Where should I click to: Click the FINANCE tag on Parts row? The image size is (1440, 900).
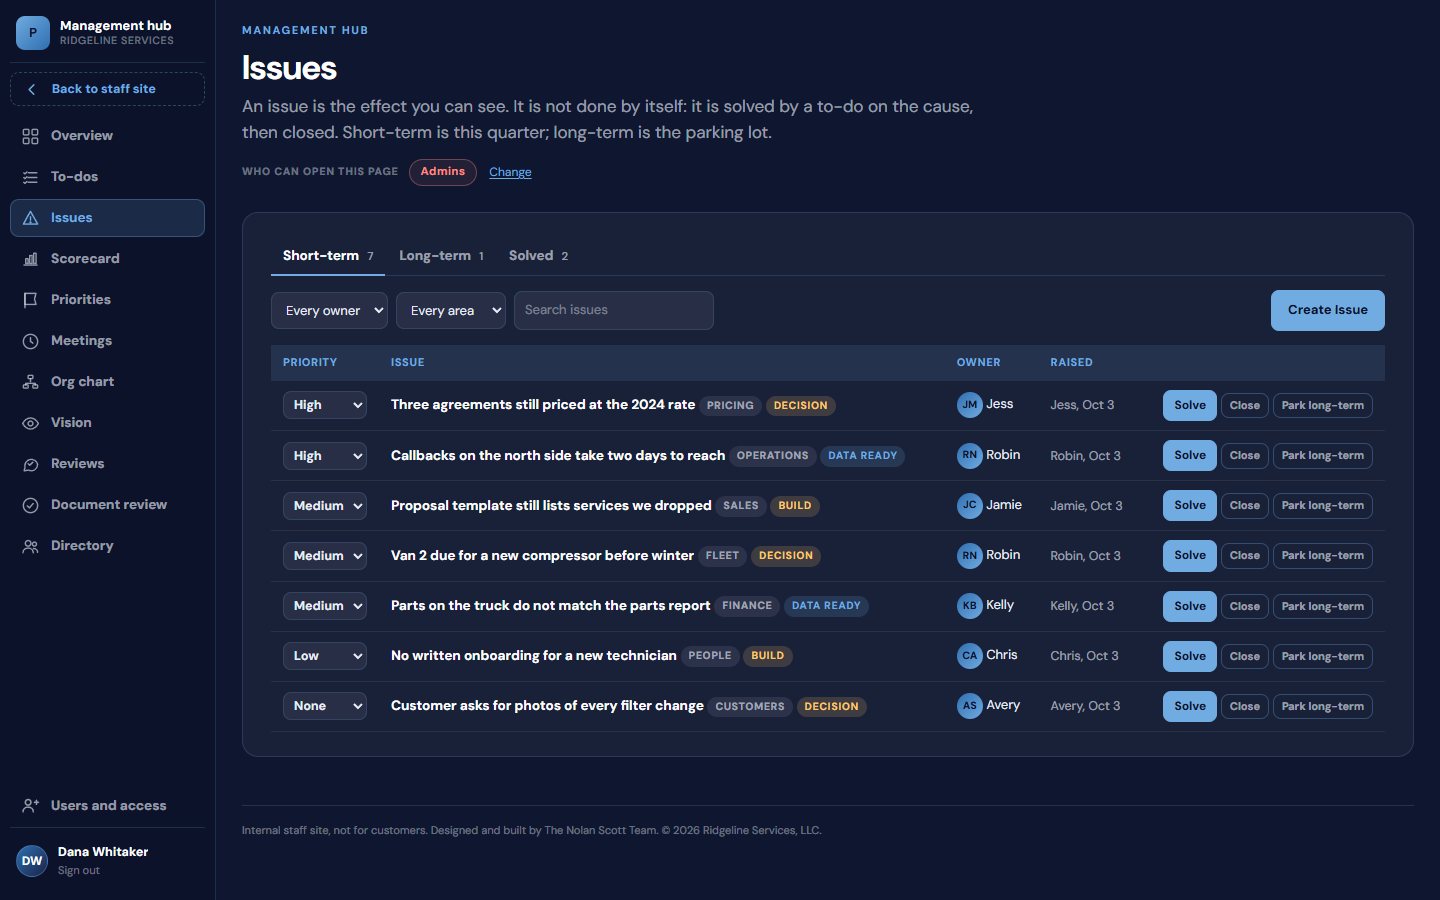pos(747,606)
